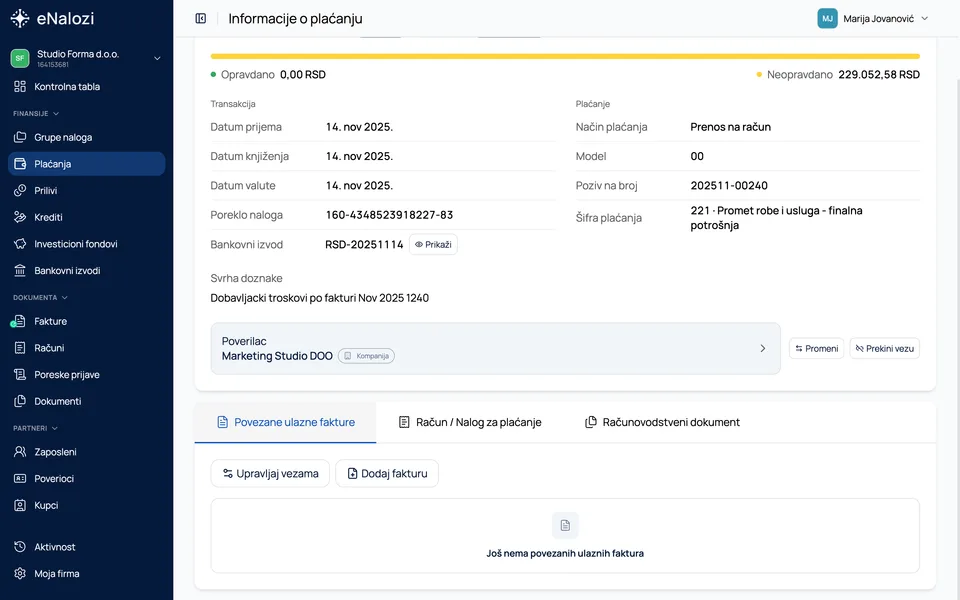Open Marija Jovanović user menu
The width and height of the screenshot is (960, 600).
click(x=873, y=18)
